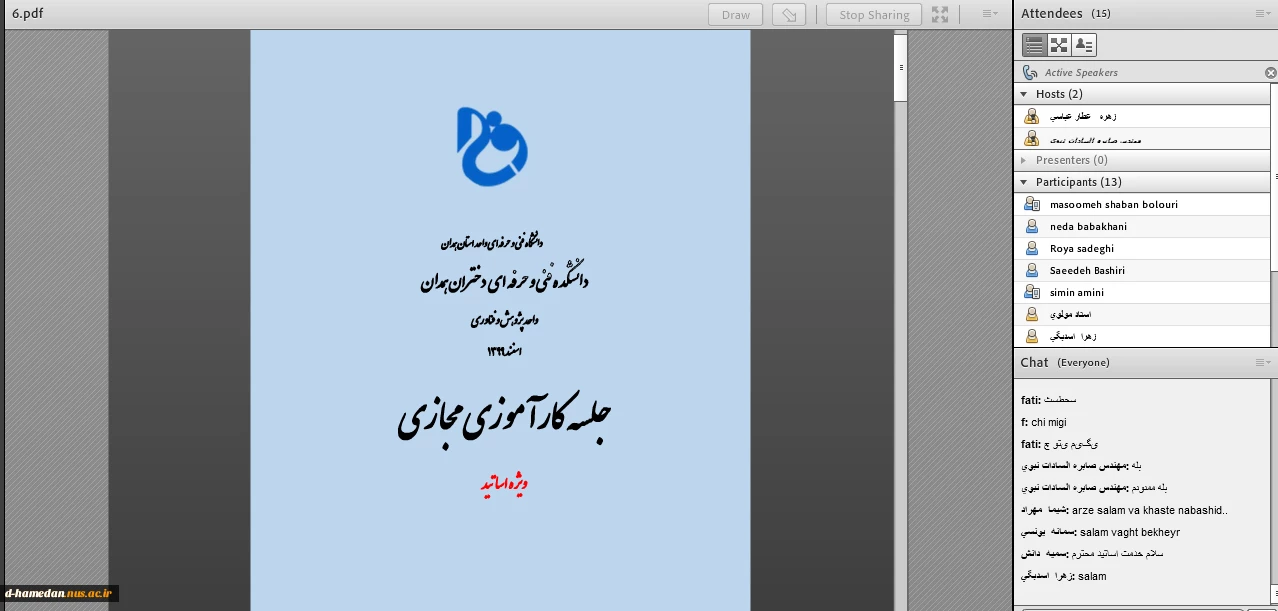Switch to Attendee list view
The height and width of the screenshot is (611, 1278).
click(x=1034, y=45)
